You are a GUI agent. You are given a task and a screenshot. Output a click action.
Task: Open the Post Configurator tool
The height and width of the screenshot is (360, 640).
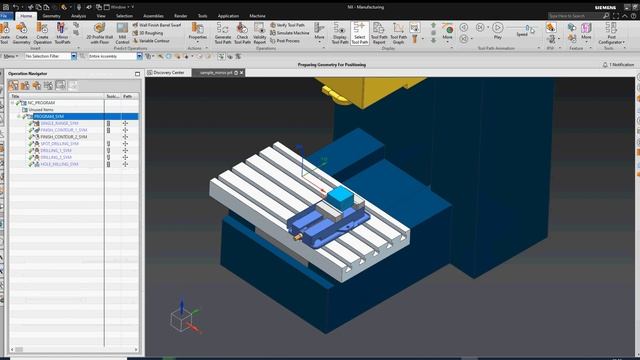611,33
